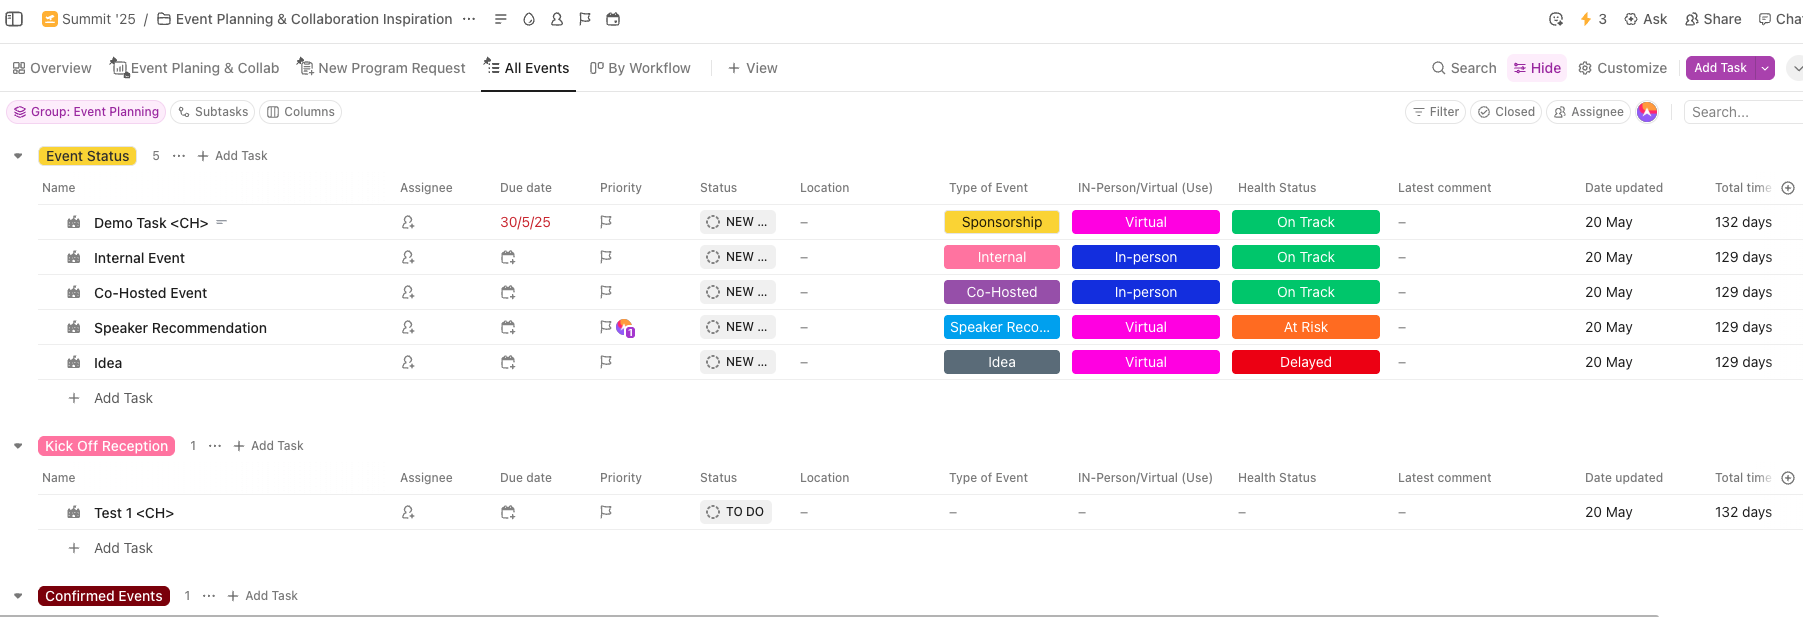The width and height of the screenshot is (1803, 617).
Task: Click the Share button
Action: point(1713,19)
